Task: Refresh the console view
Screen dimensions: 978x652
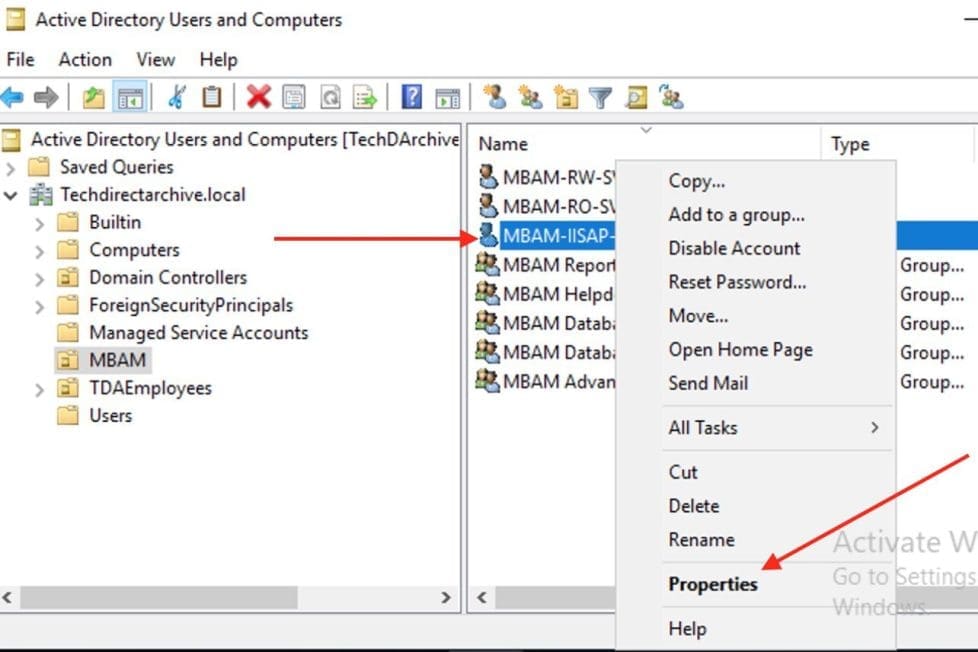Action: [x=330, y=97]
